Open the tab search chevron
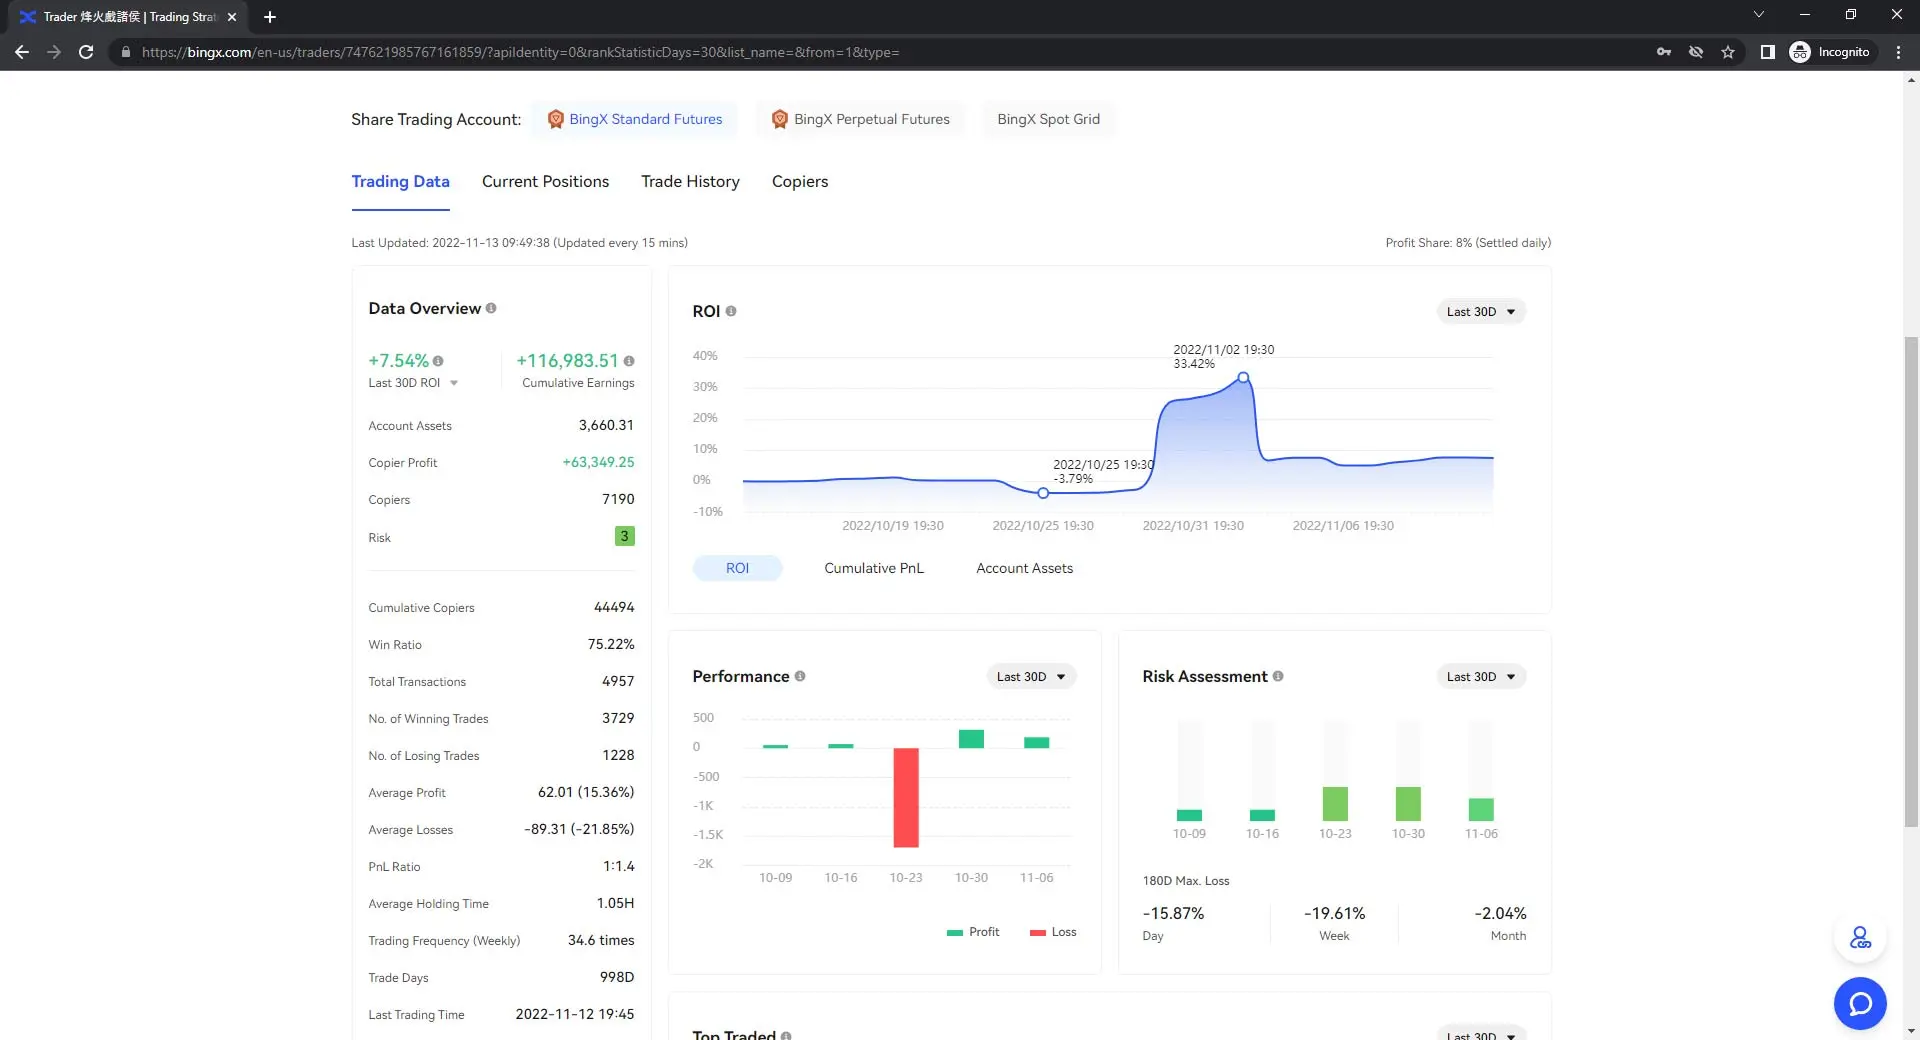This screenshot has height=1040, width=1920. pos(1759,14)
